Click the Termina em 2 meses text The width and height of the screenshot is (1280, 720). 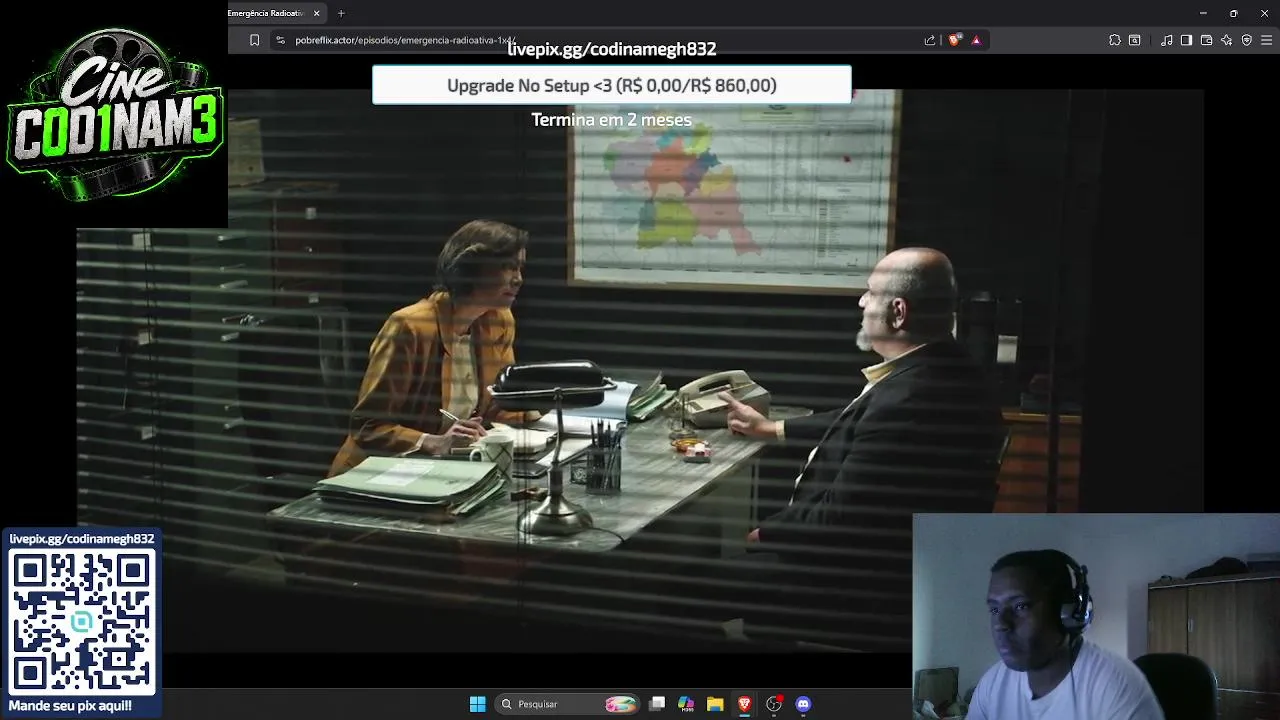pos(611,119)
